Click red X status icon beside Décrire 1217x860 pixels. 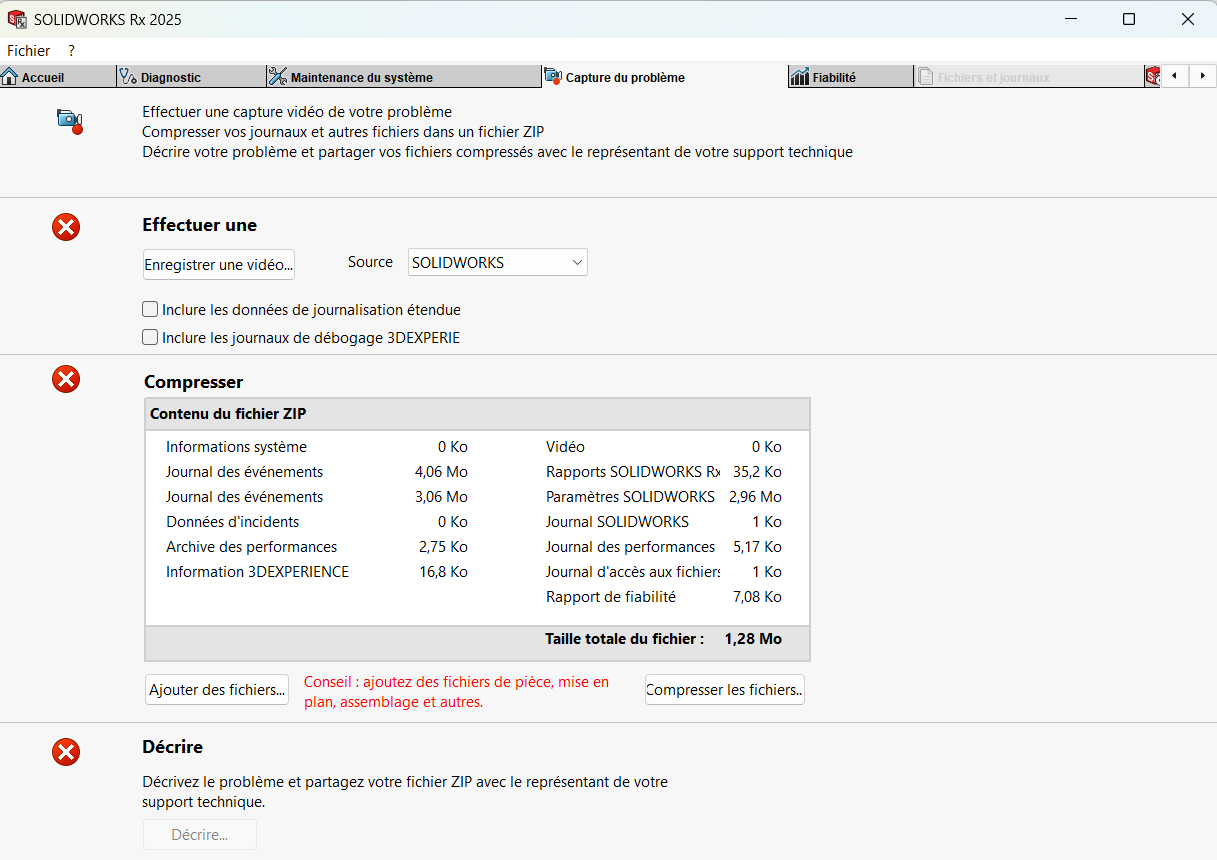66,752
